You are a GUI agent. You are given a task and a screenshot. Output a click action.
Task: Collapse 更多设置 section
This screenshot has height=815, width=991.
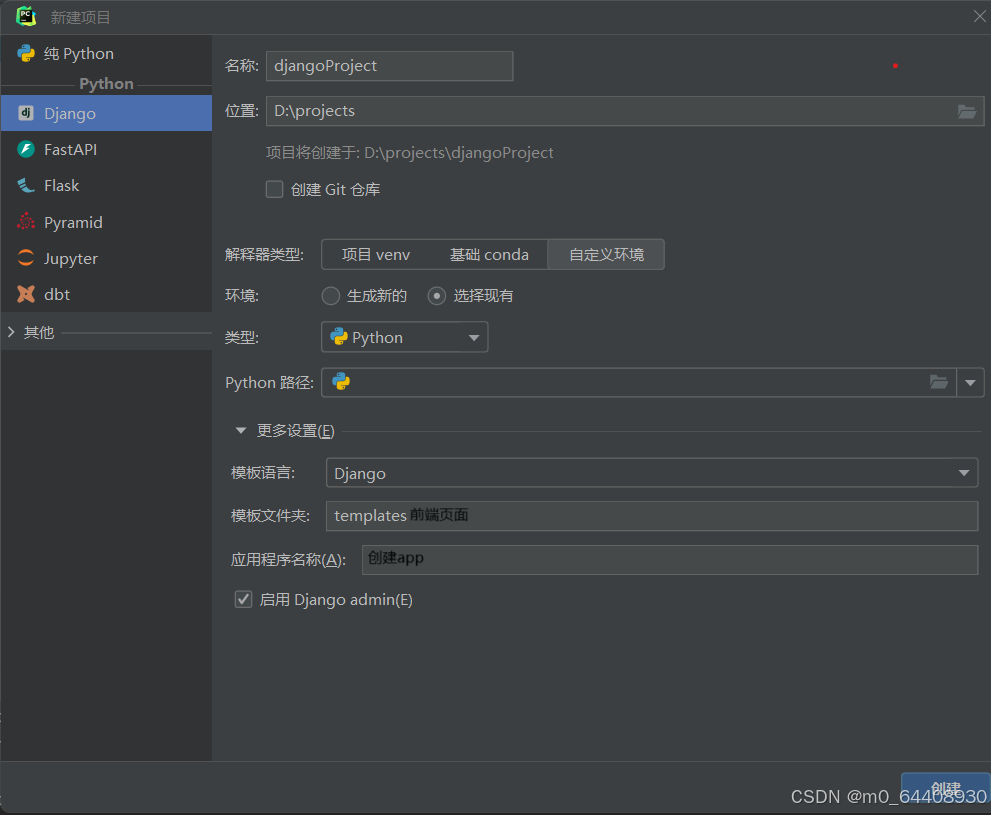tap(240, 430)
